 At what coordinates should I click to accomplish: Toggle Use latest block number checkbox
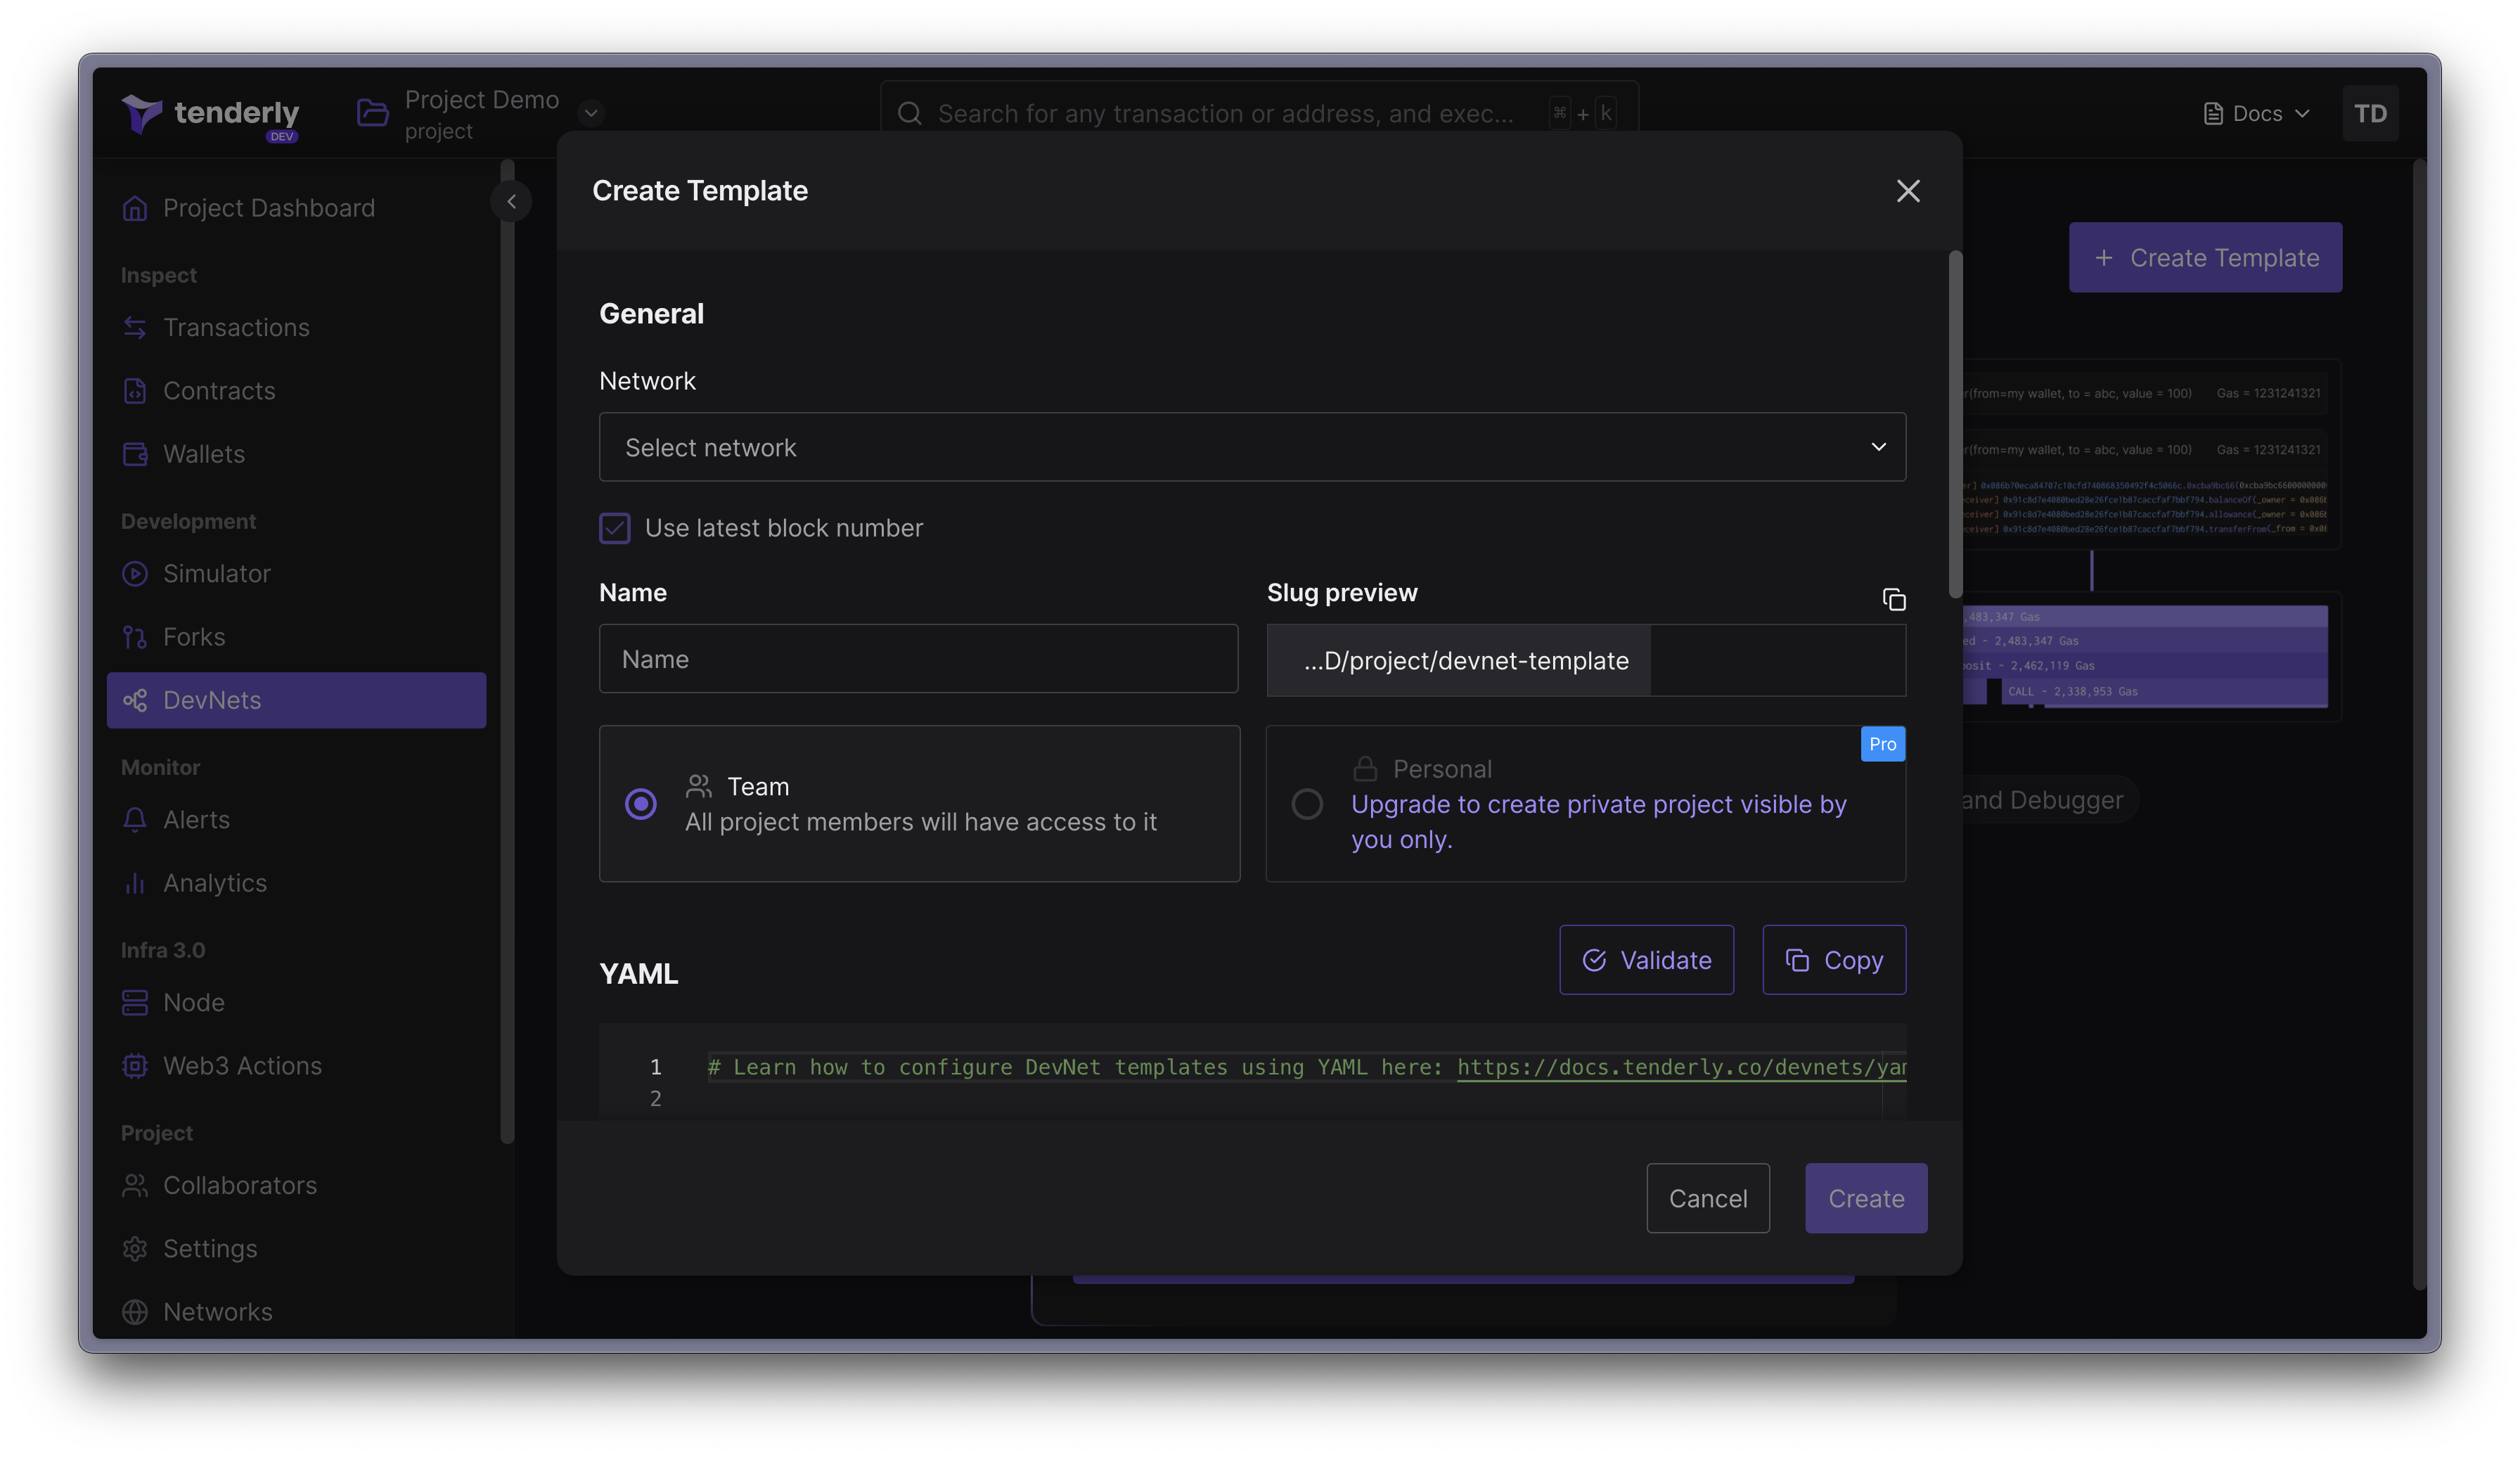click(615, 528)
